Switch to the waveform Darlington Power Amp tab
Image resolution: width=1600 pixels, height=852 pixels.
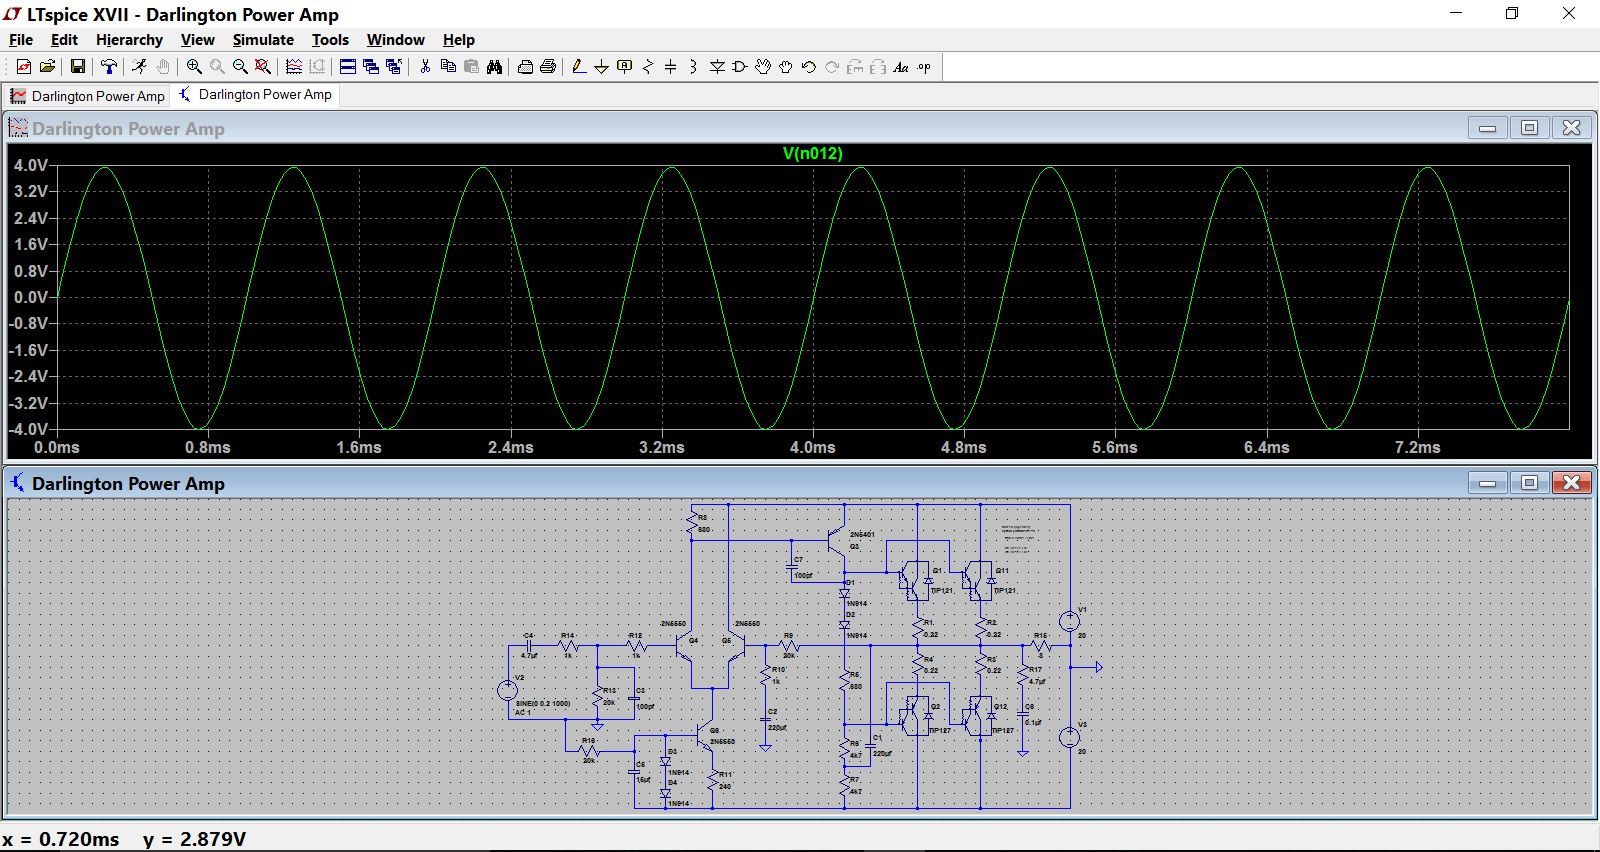point(87,96)
